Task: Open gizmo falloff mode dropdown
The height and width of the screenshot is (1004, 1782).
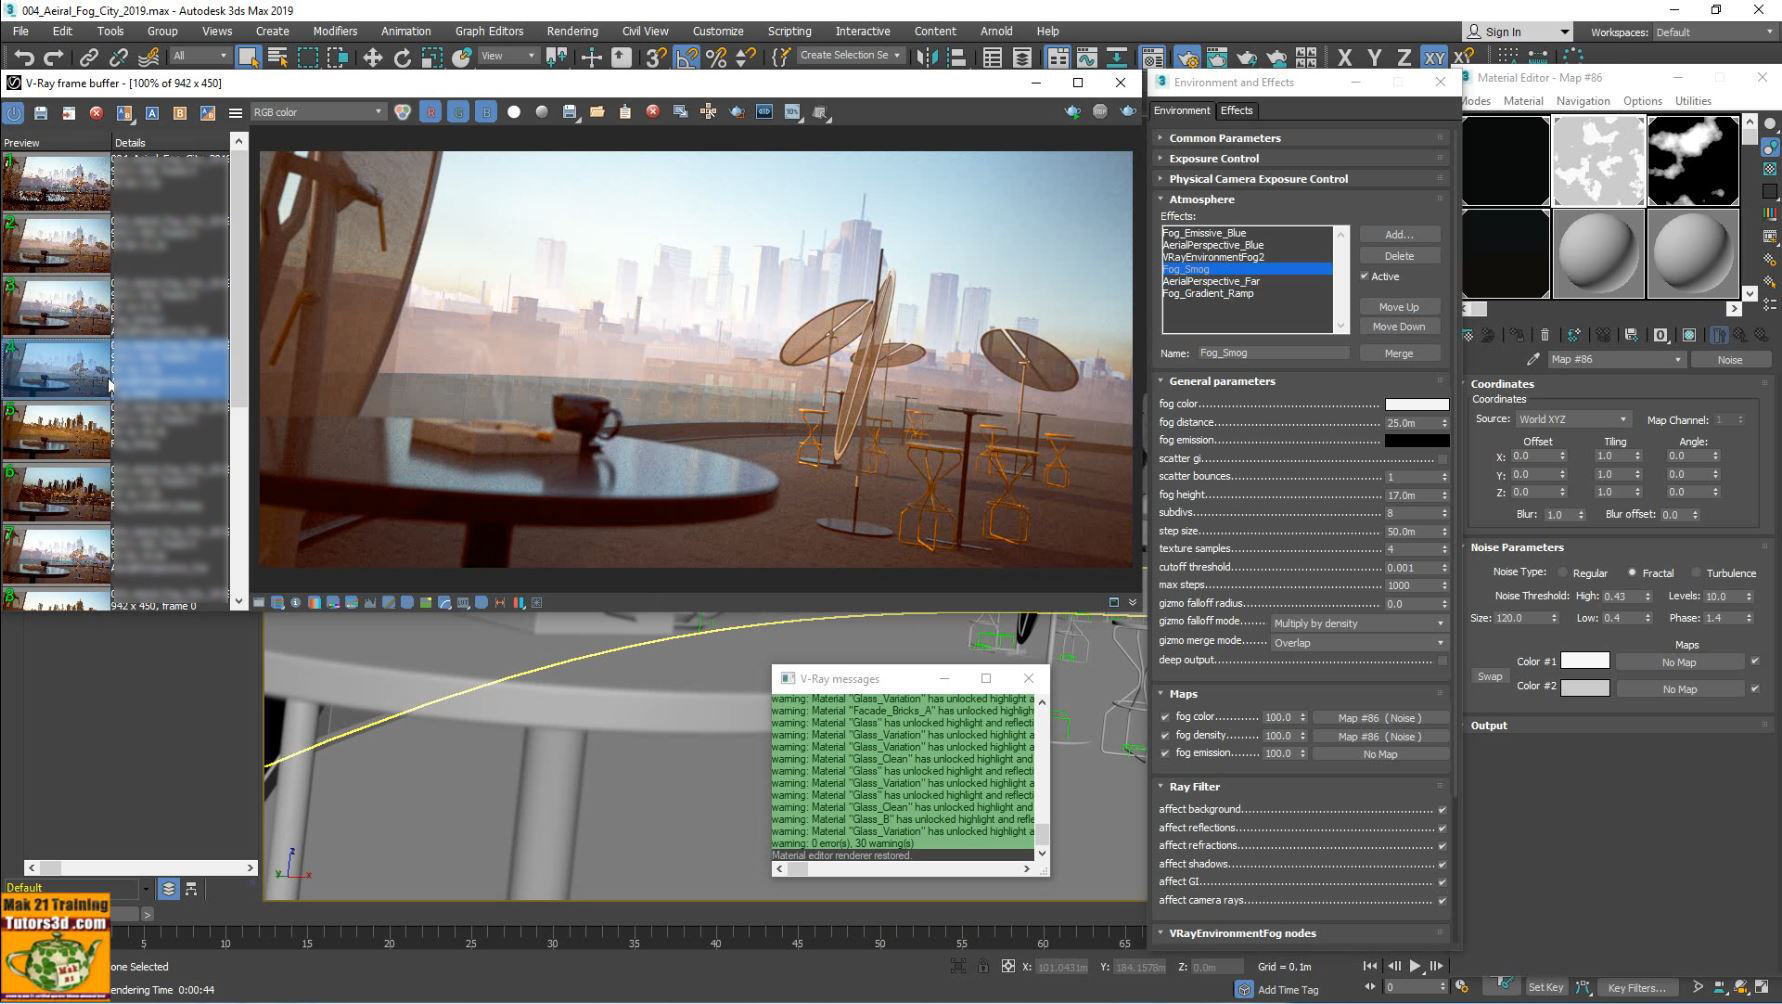Action: tap(1358, 623)
